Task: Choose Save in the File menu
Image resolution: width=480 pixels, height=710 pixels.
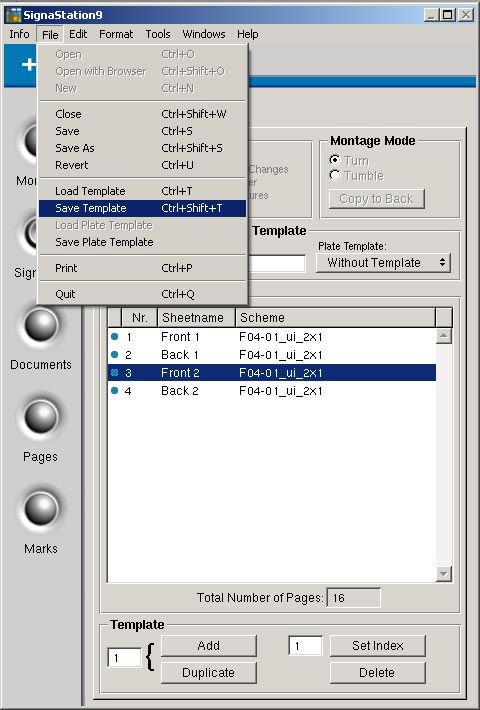Action: (143, 131)
